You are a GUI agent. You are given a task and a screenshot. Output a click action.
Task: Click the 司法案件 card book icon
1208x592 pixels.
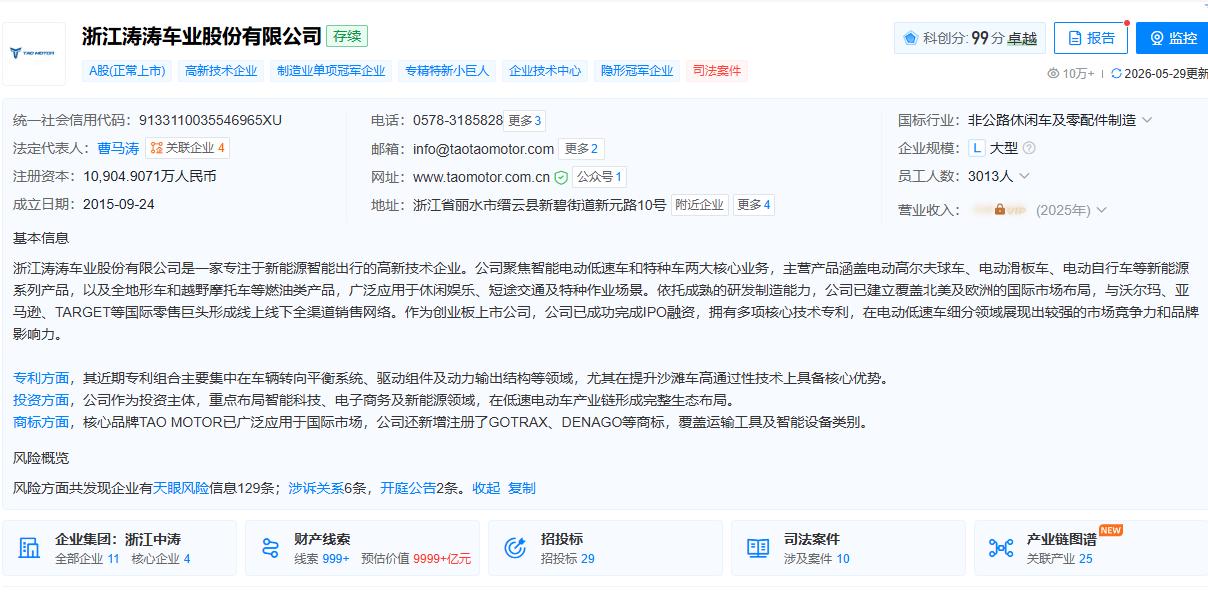(x=758, y=548)
